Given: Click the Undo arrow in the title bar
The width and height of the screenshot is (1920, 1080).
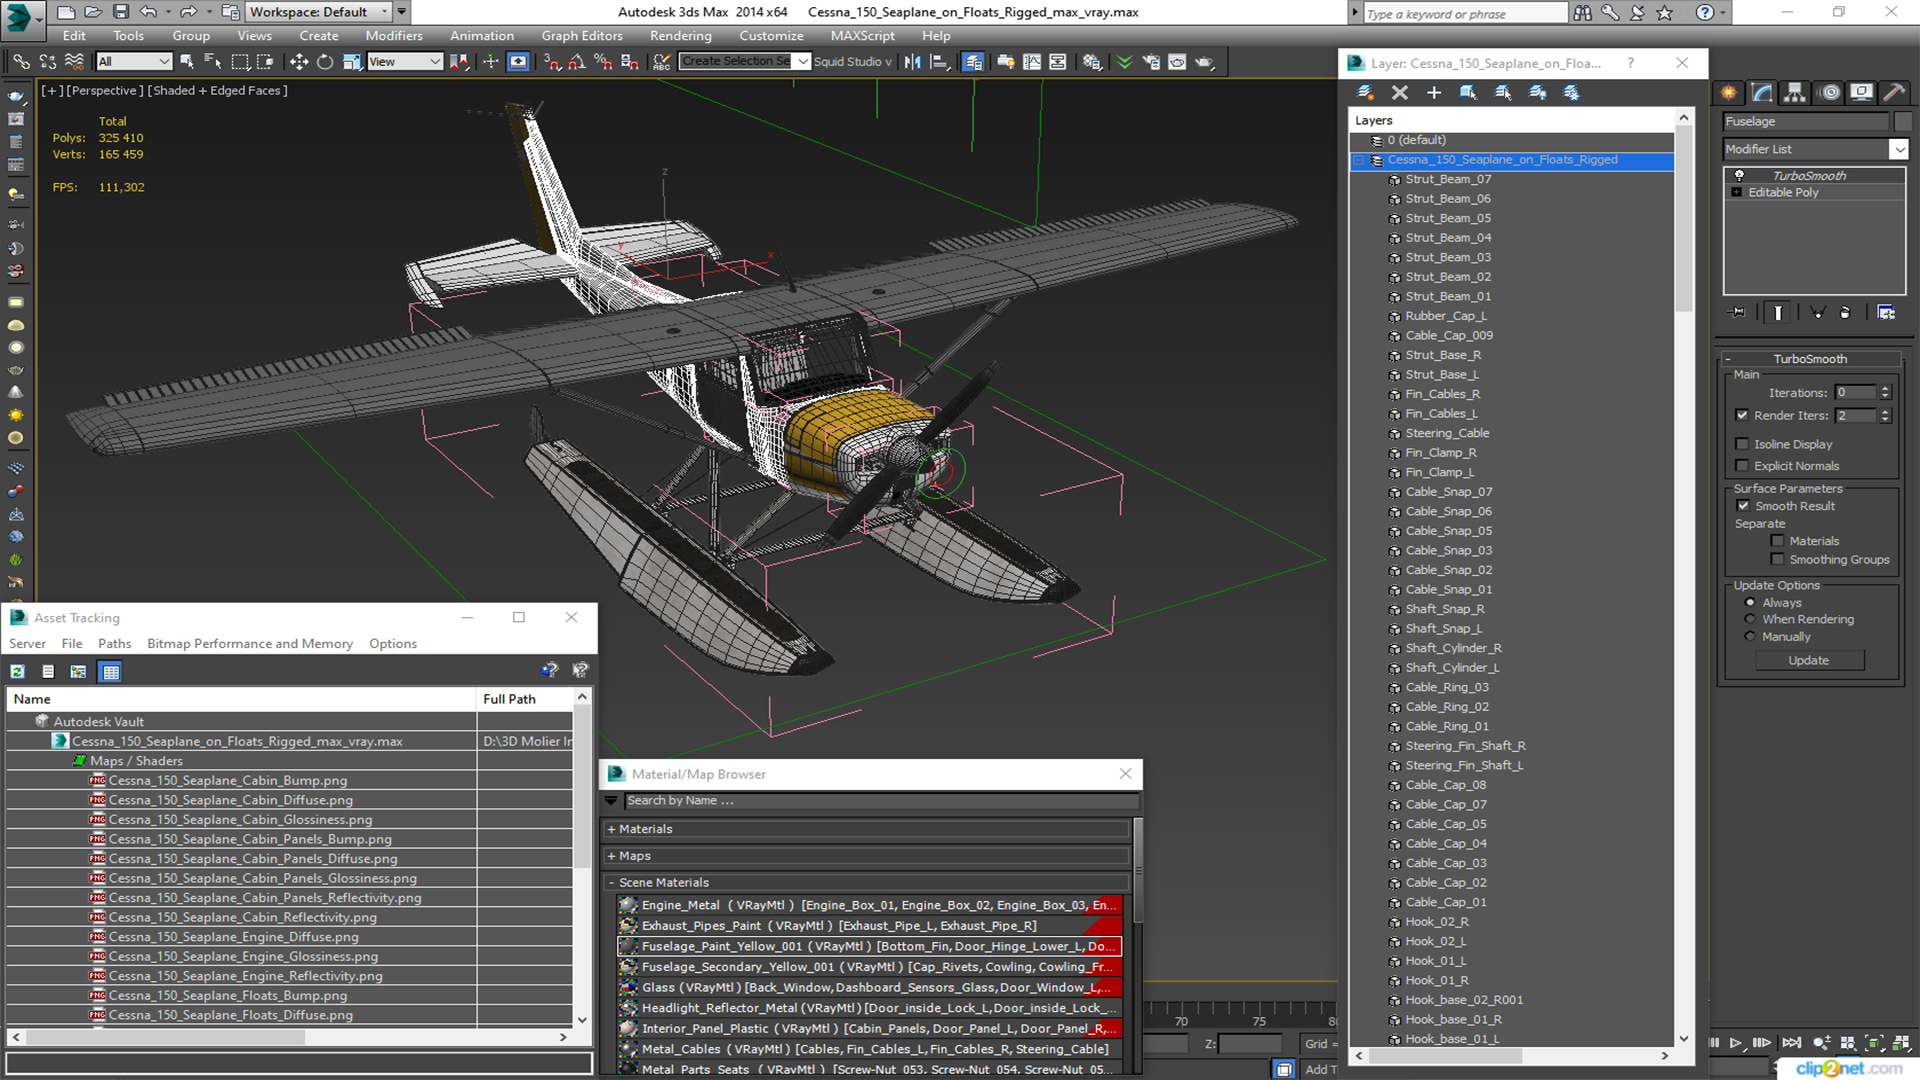Looking at the screenshot, I should [148, 12].
